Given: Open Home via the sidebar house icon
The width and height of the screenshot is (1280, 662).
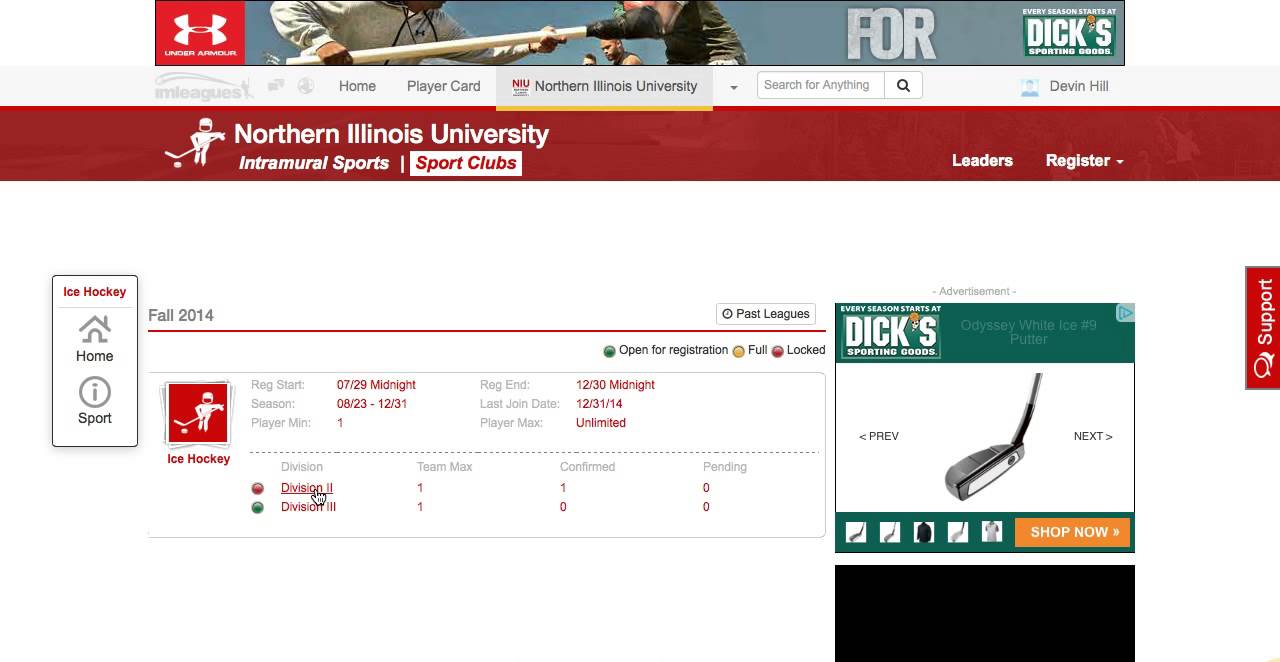Looking at the screenshot, I should (x=95, y=329).
